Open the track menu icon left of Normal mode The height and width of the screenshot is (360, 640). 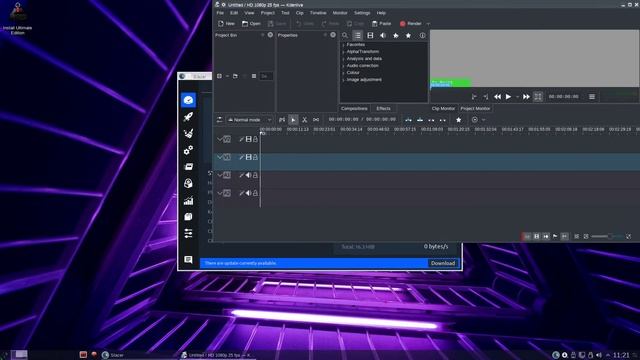[x=220, y=120]
